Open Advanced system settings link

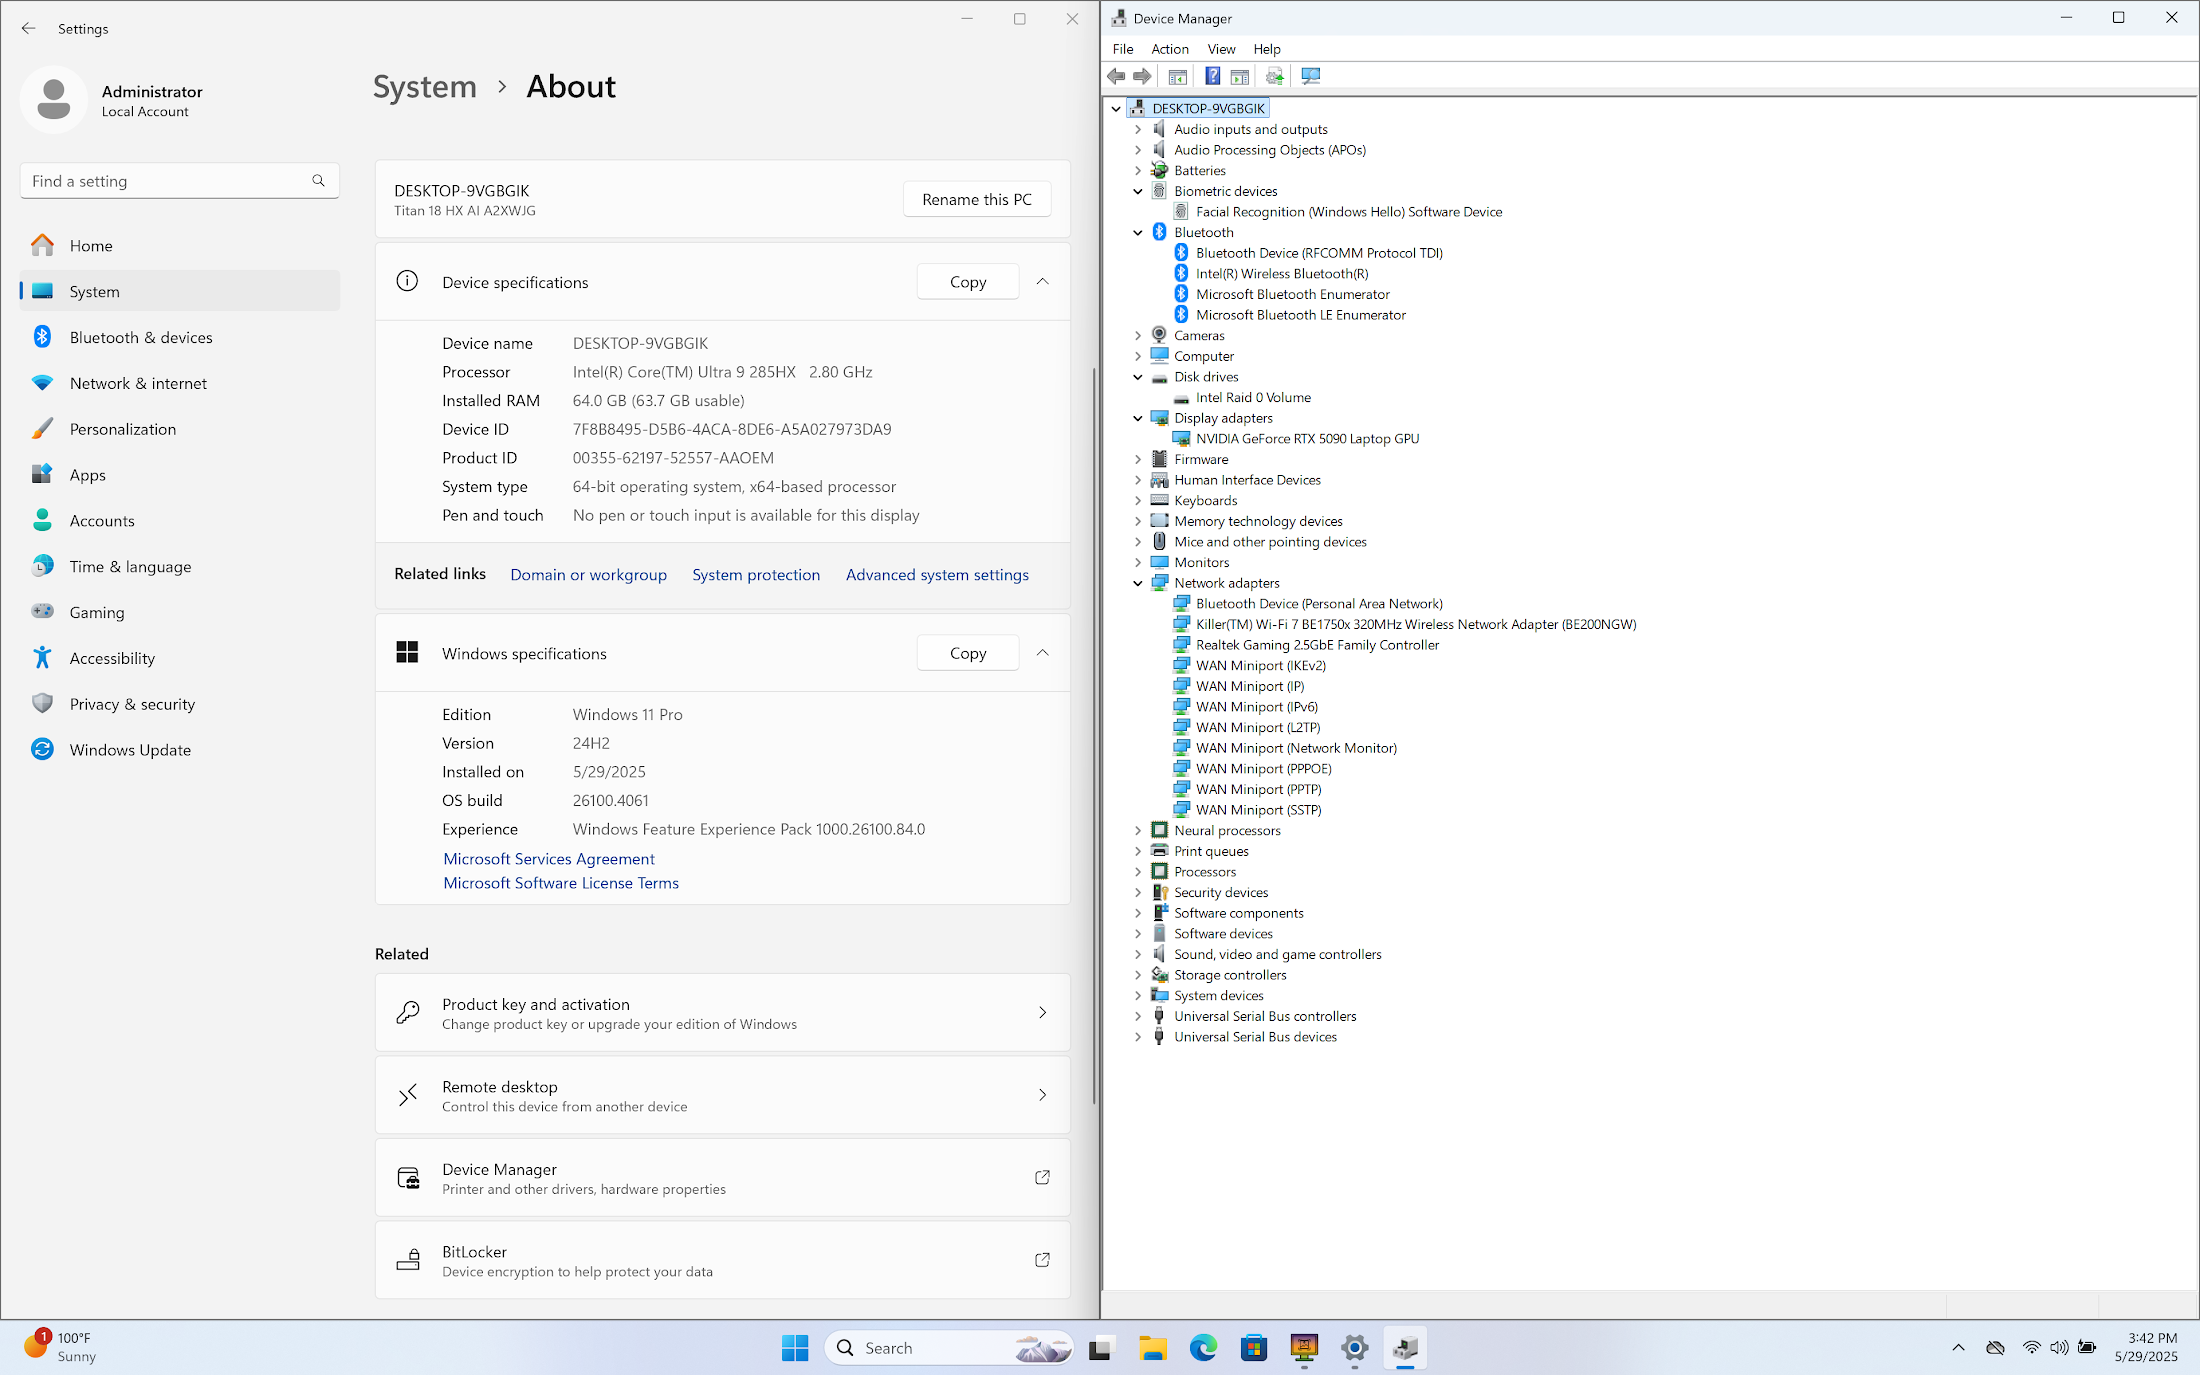937,574
